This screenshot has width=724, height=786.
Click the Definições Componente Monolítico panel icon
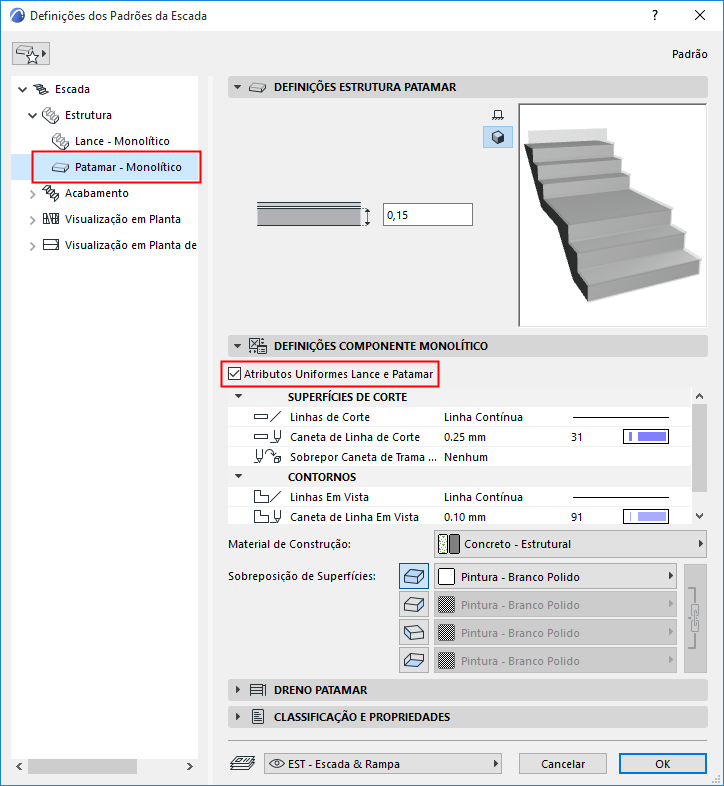(x=258, y=346)
